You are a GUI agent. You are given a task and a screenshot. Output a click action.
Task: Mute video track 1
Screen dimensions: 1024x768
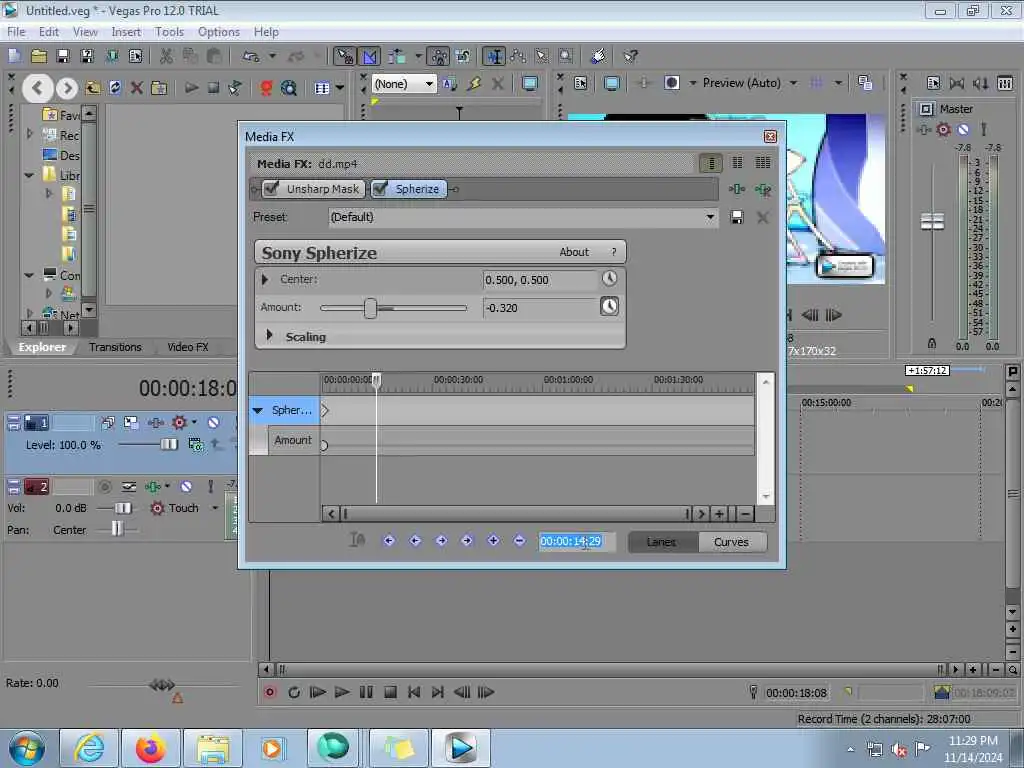point(214,423)
